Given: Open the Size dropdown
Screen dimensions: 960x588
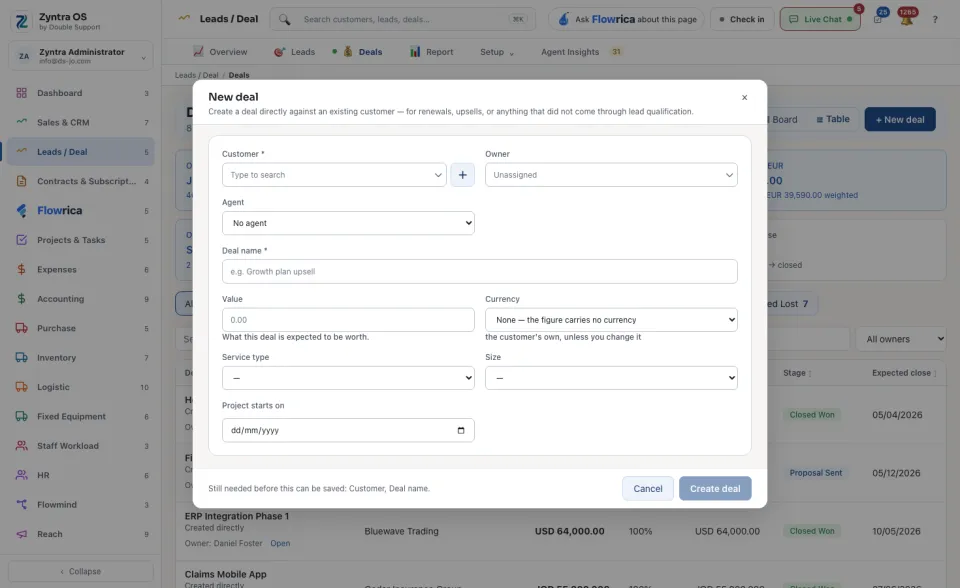Looking at the screenshot, I should tap(611, 379).
